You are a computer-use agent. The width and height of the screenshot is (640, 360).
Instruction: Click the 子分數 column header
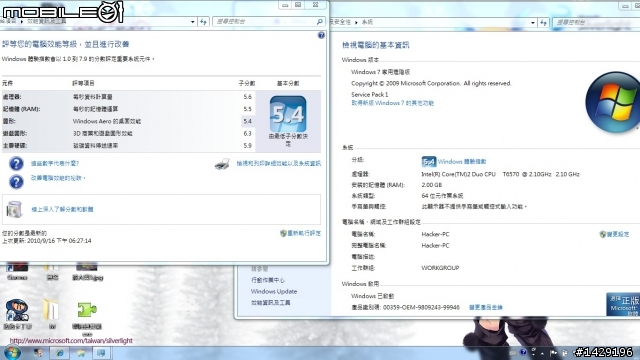(x=247, y=83)
